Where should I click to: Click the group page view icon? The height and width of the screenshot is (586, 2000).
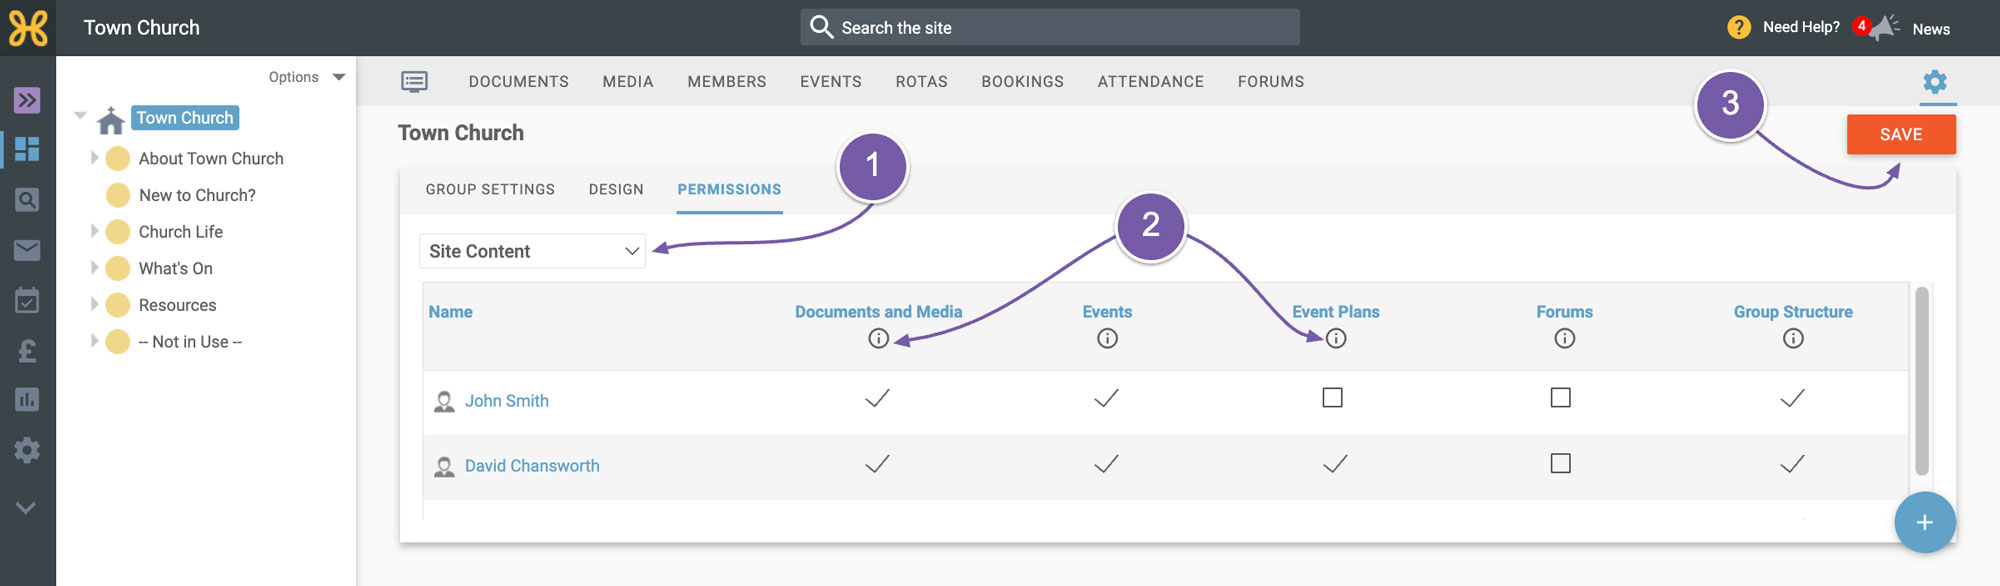coord(414,82)
